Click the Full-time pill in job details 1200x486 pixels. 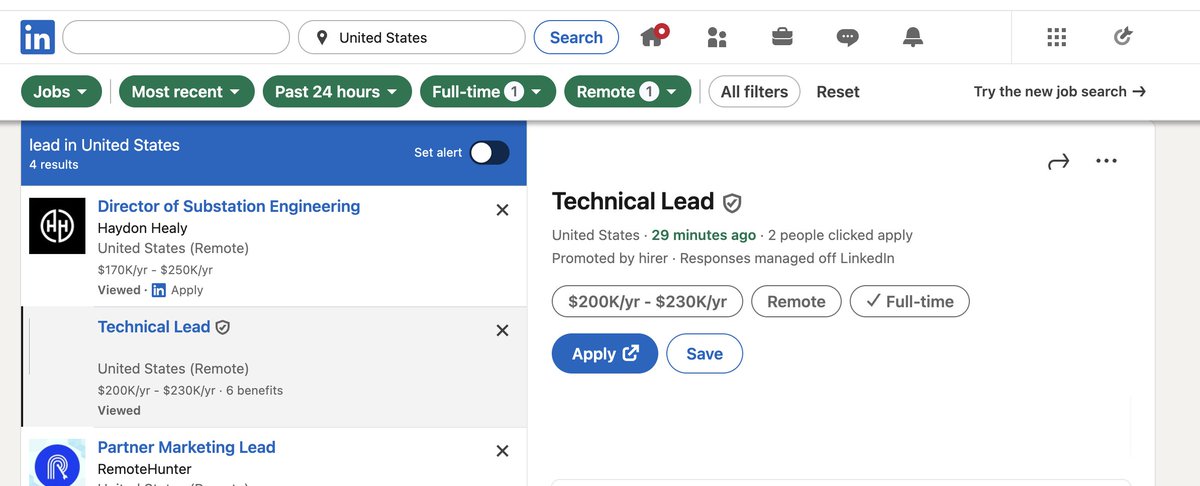[x=909, y=301]
